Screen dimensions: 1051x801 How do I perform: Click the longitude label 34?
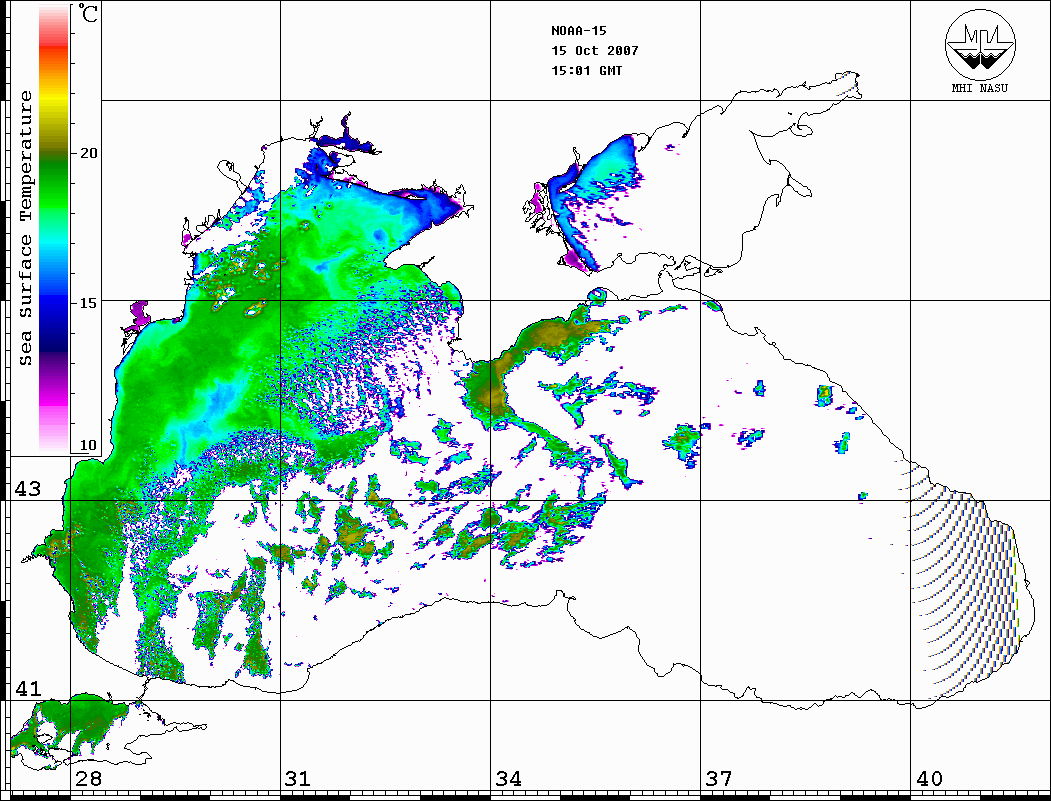pos(508,778)
